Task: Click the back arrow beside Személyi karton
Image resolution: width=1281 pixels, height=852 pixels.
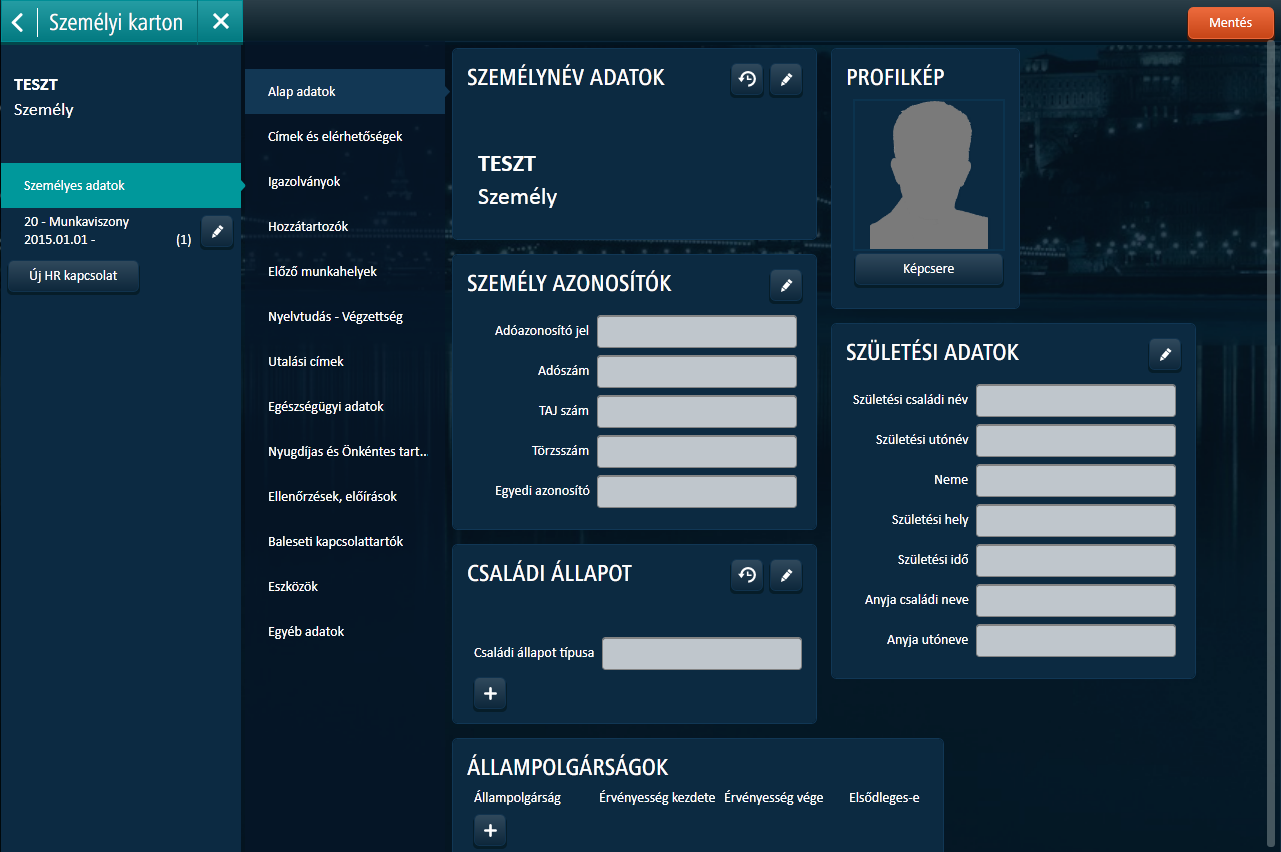Action: [18, 22]
